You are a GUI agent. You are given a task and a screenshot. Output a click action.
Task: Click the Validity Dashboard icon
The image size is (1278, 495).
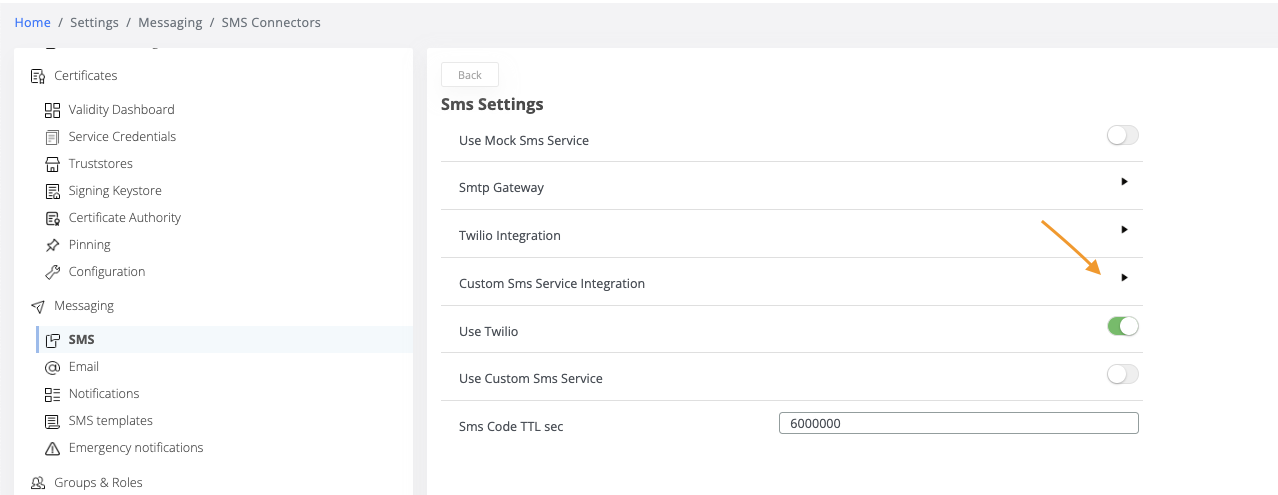[x=53, y=110]
